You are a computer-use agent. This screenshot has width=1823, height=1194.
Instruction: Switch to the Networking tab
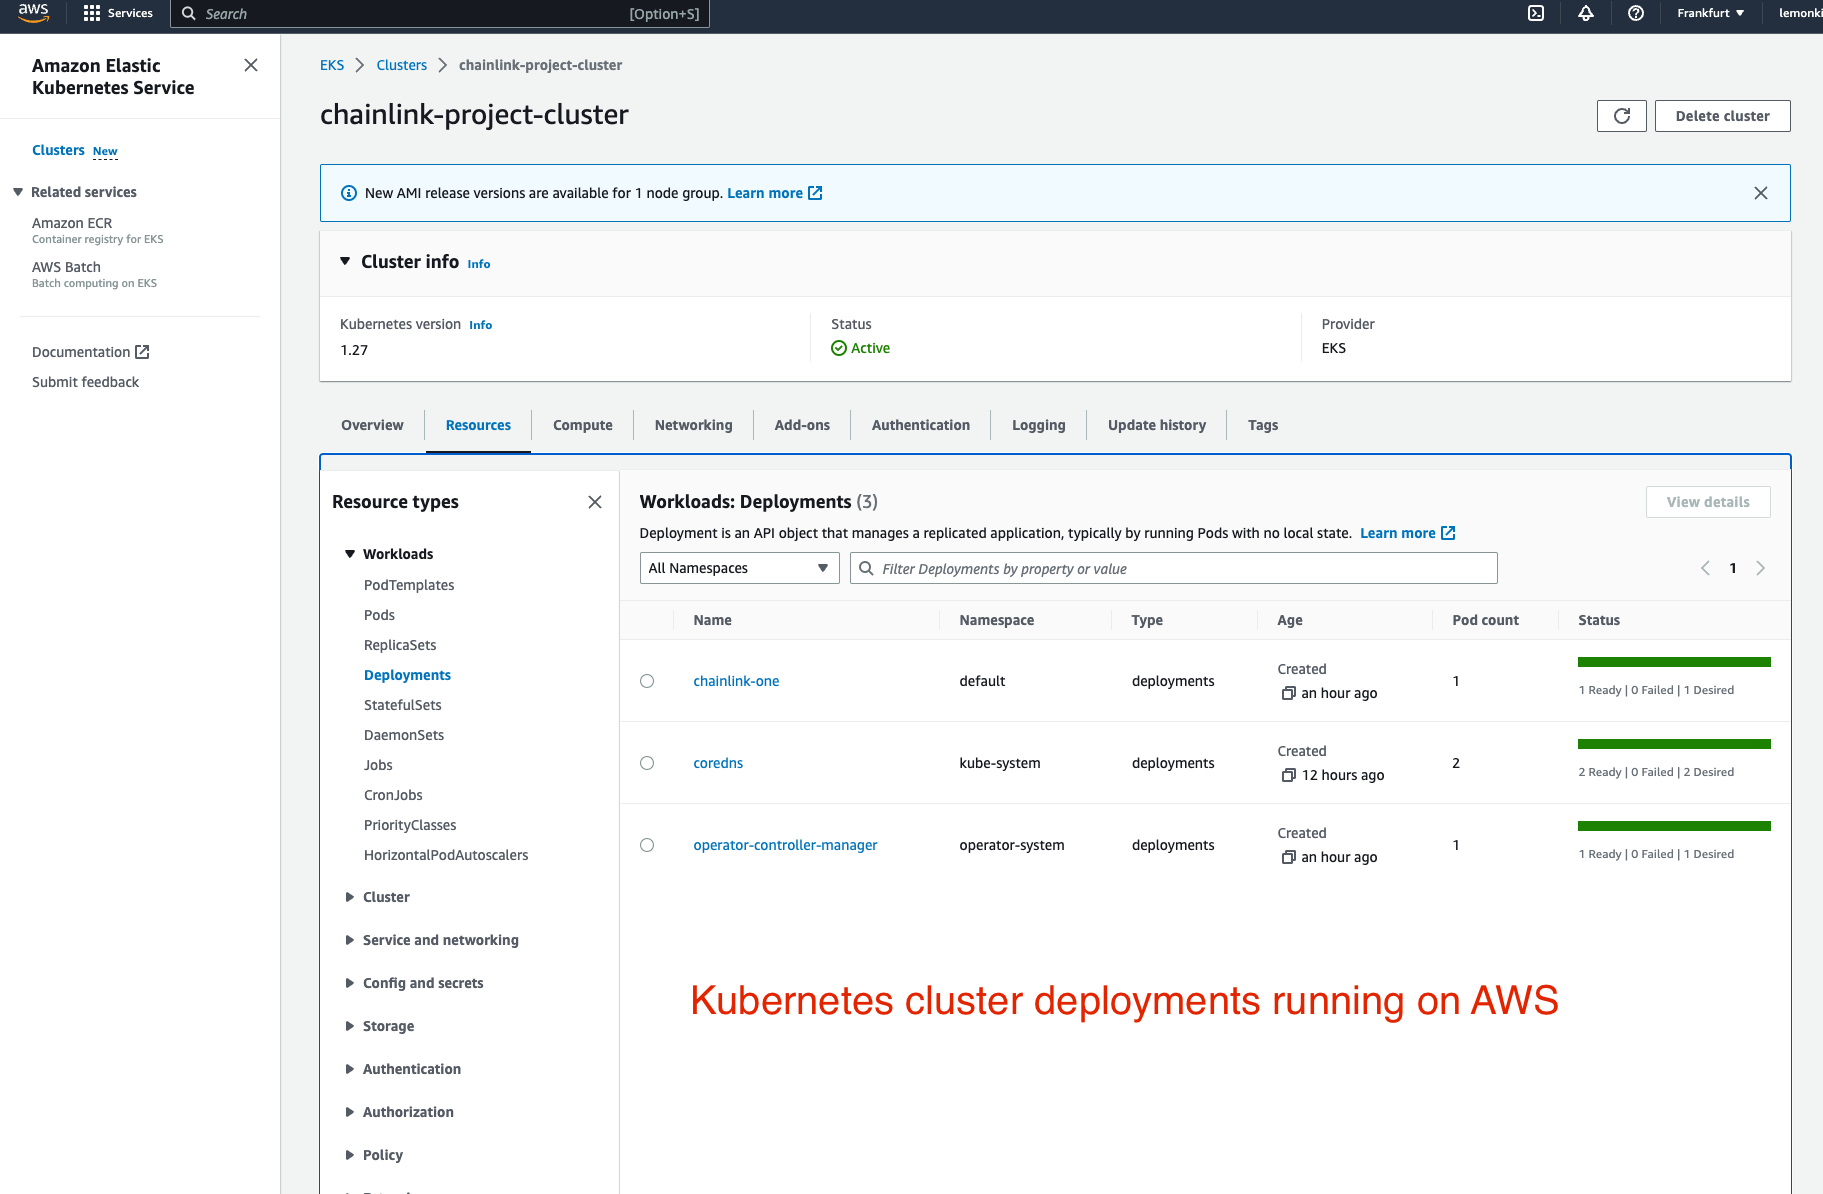[x=694, y=425]
